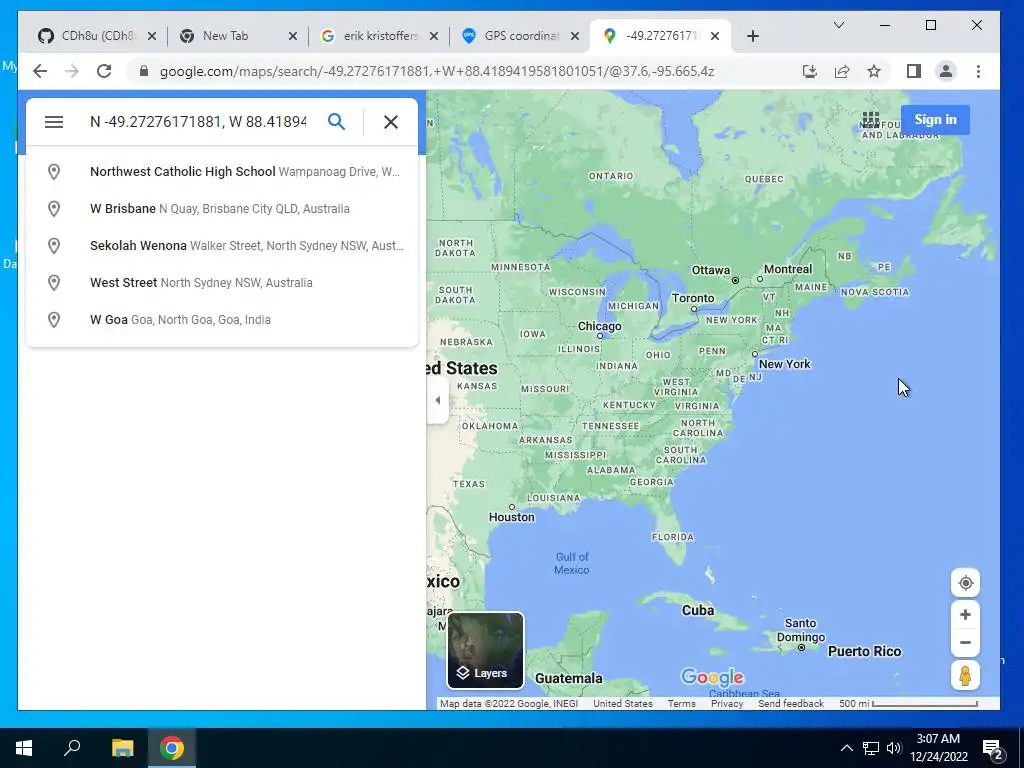Close the GPS coordinates tab
1024x768 pixels.
575,36
